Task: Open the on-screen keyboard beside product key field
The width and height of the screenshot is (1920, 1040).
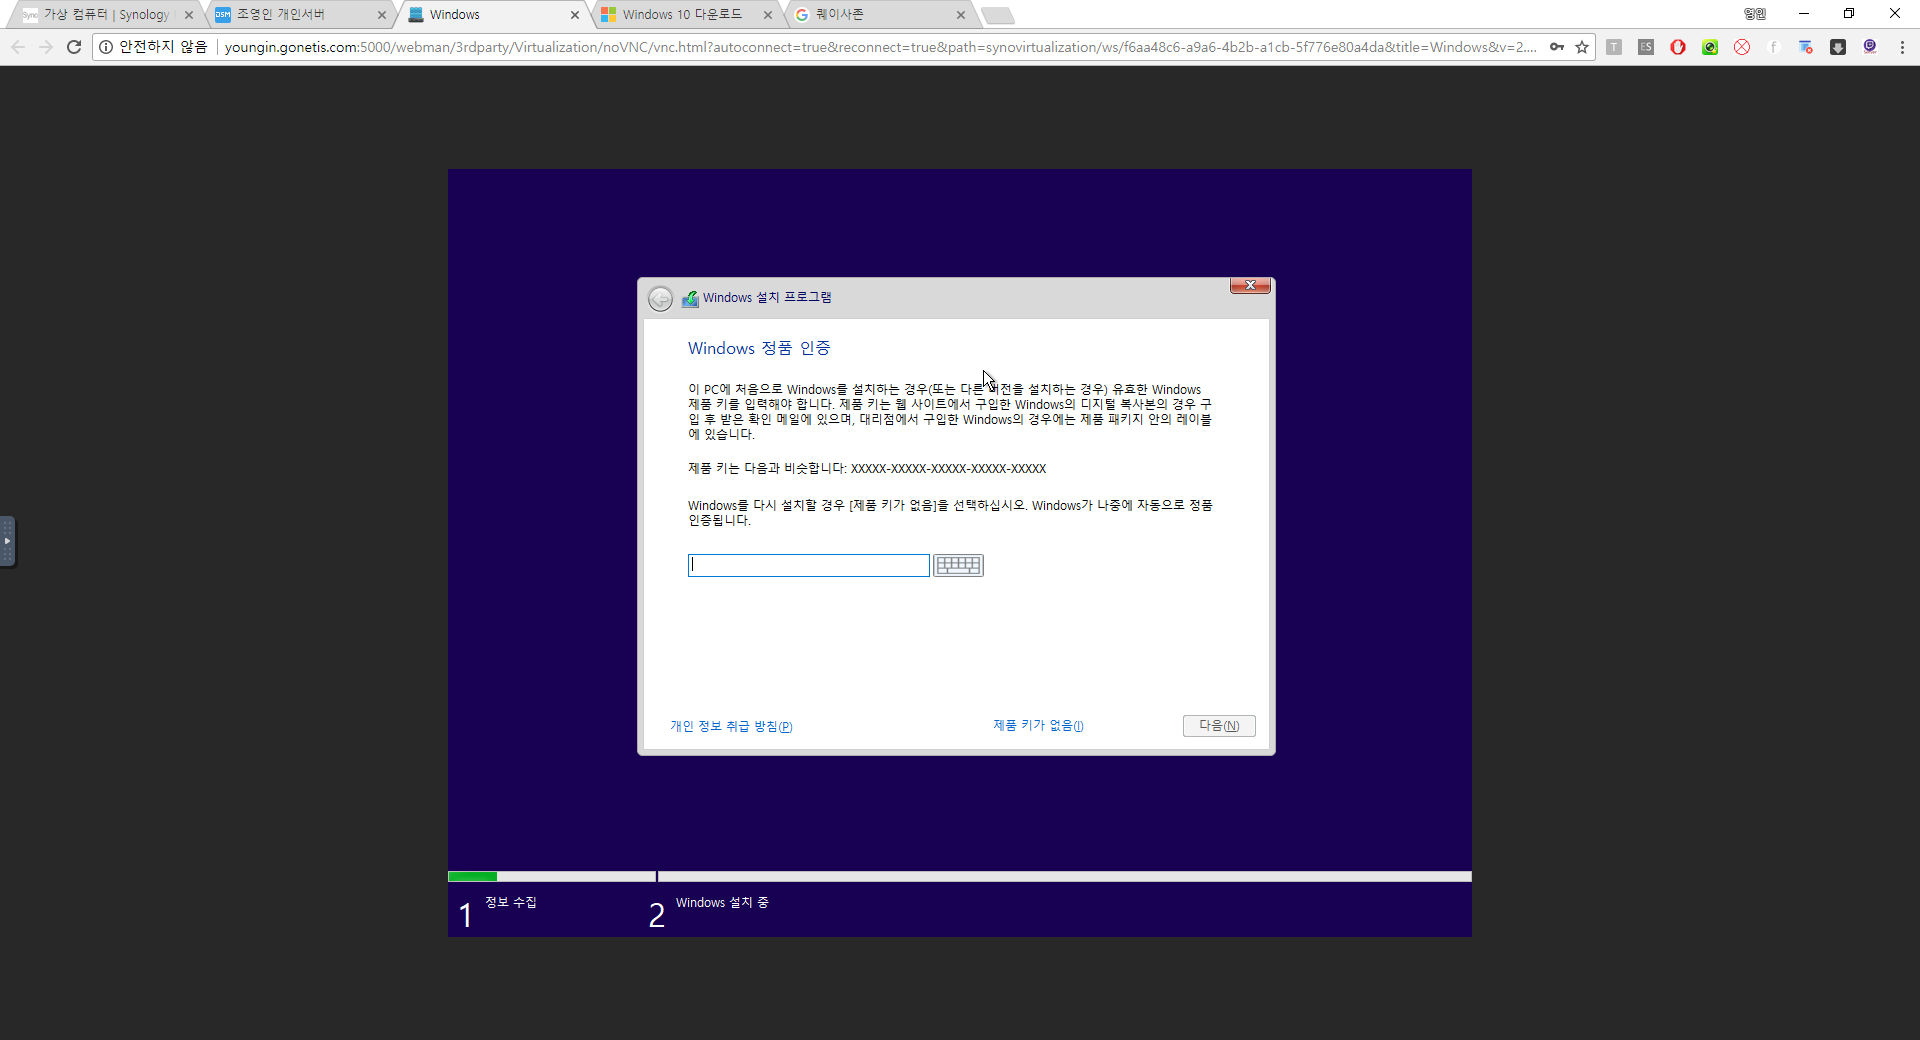Action: pos(958,566)
